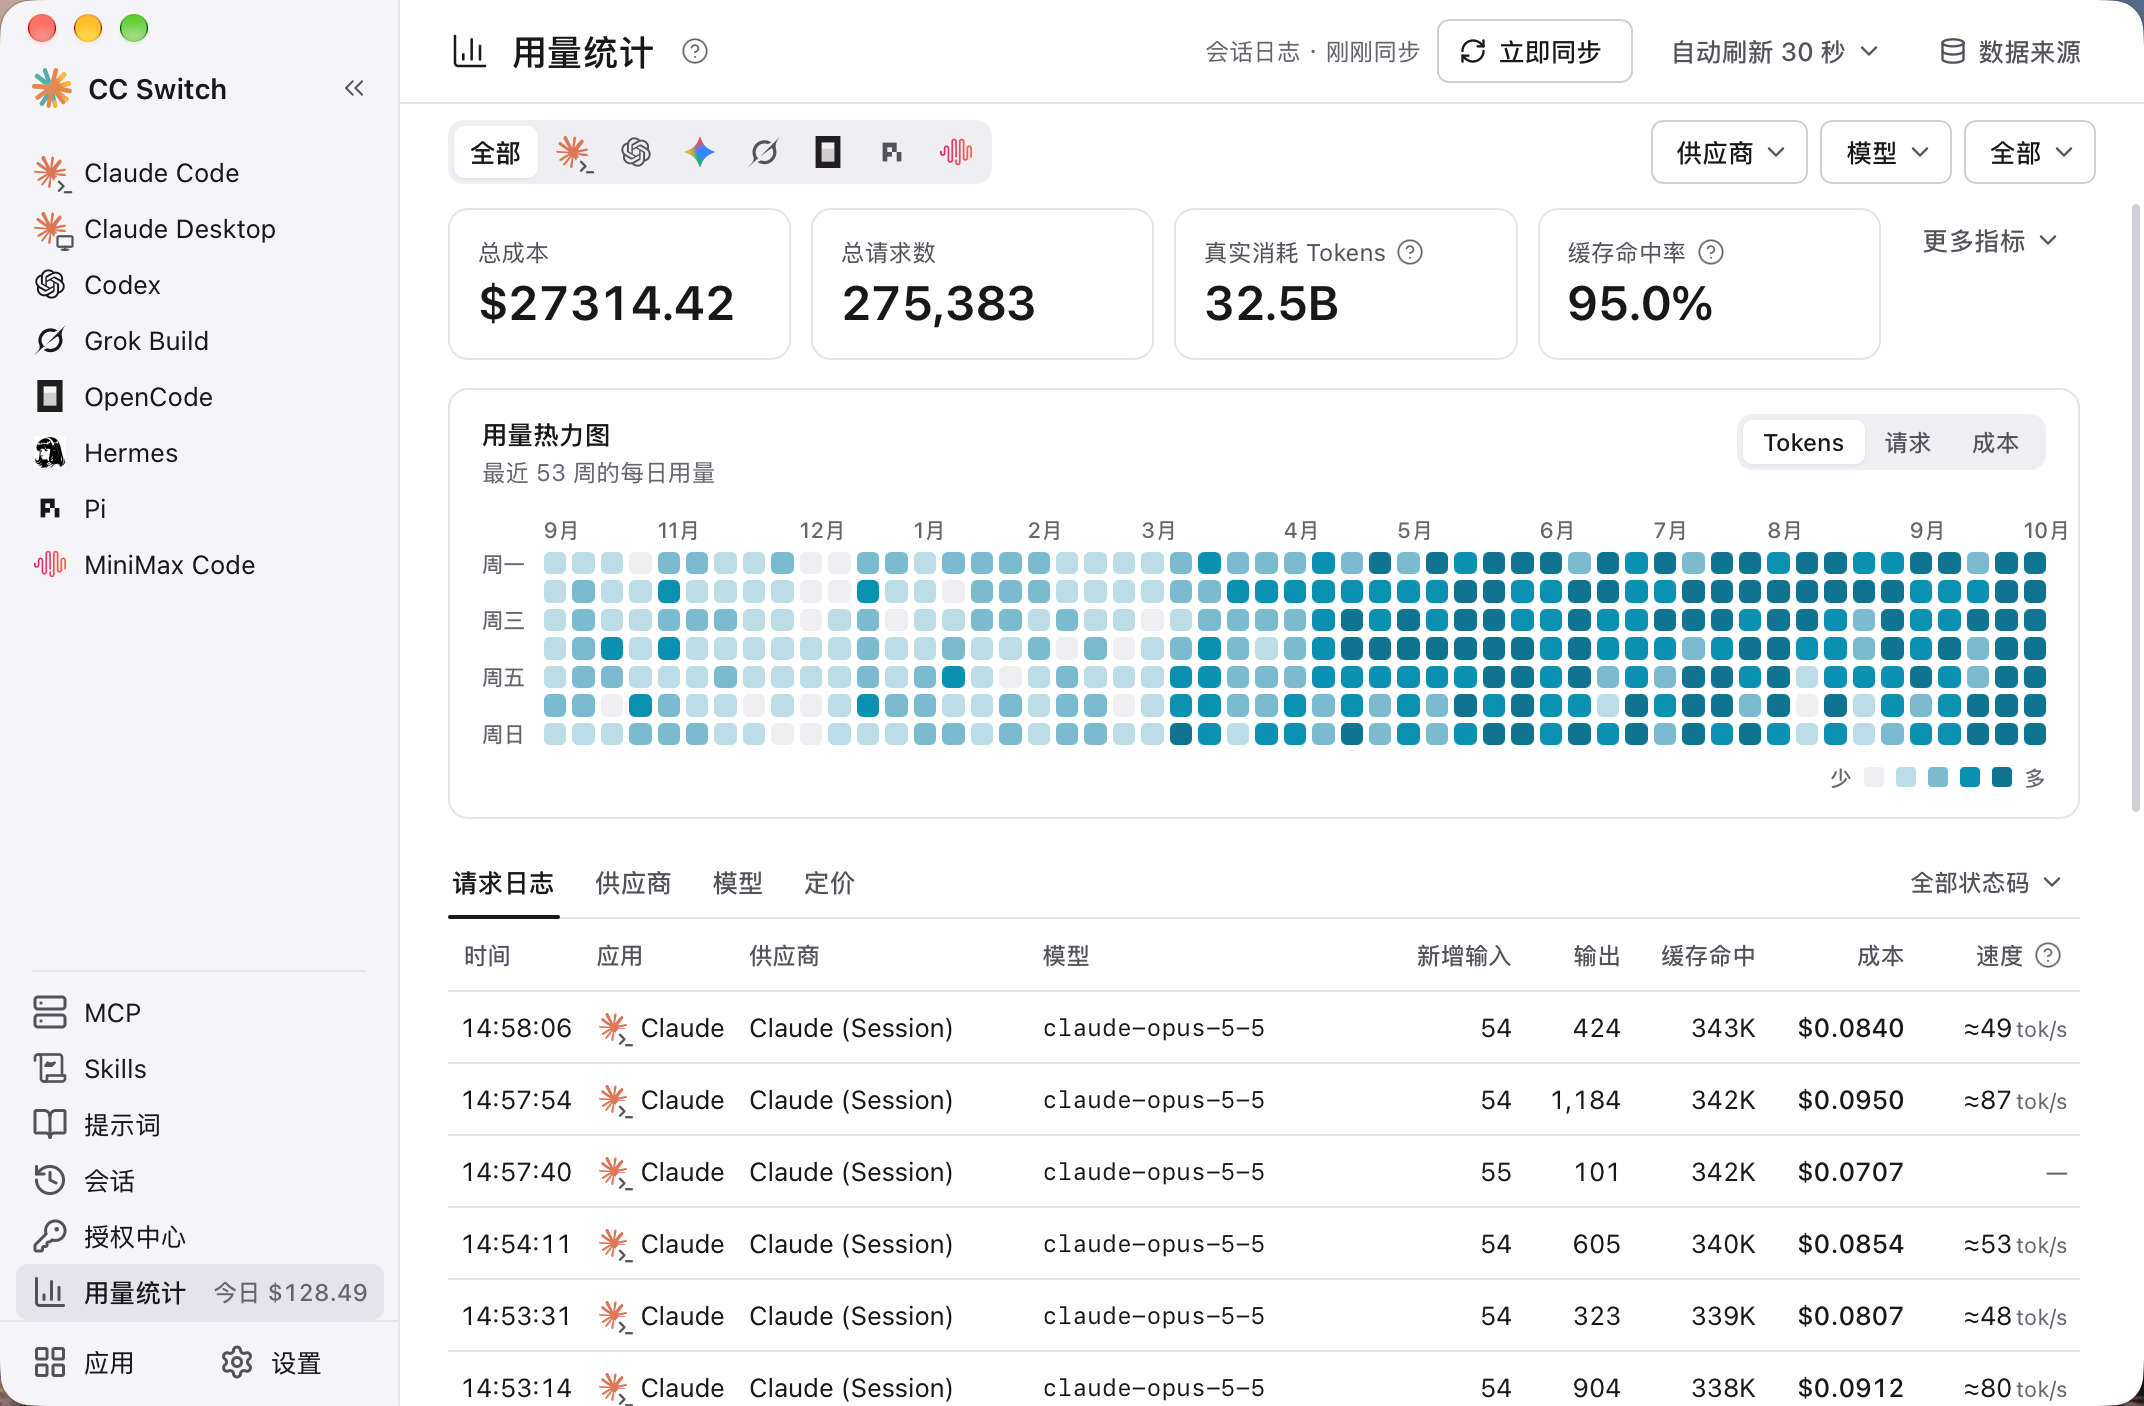Collapse the sidebar with the double-chevron icon
The image size is (2144, 1406).
point(354,89)
